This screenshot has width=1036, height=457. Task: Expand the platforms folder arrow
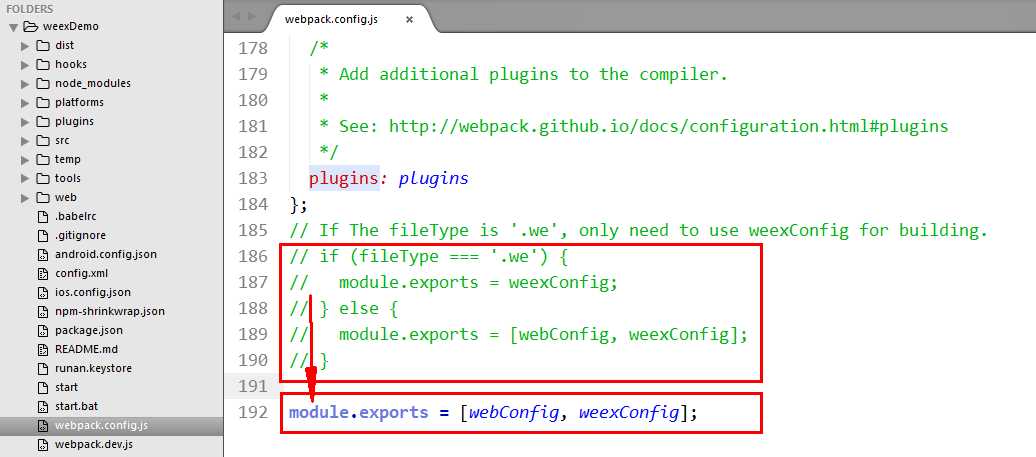25,102
